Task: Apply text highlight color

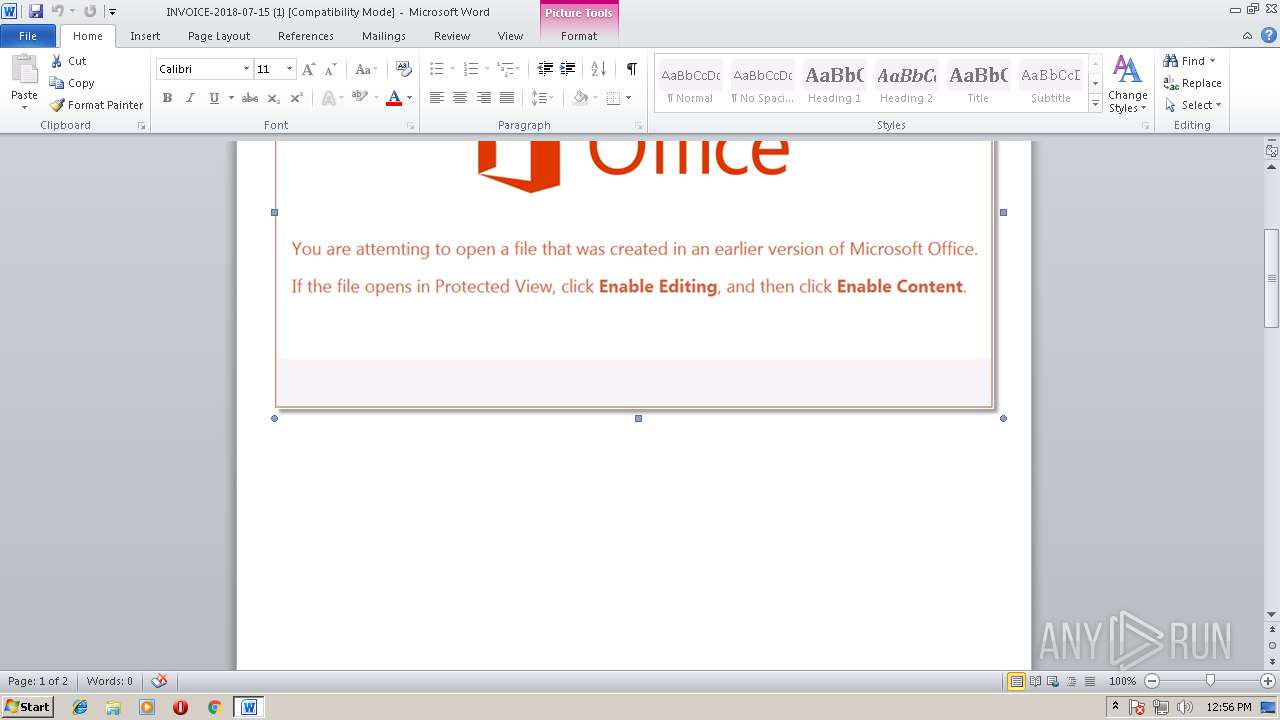Action: click(x=359, y=98)
